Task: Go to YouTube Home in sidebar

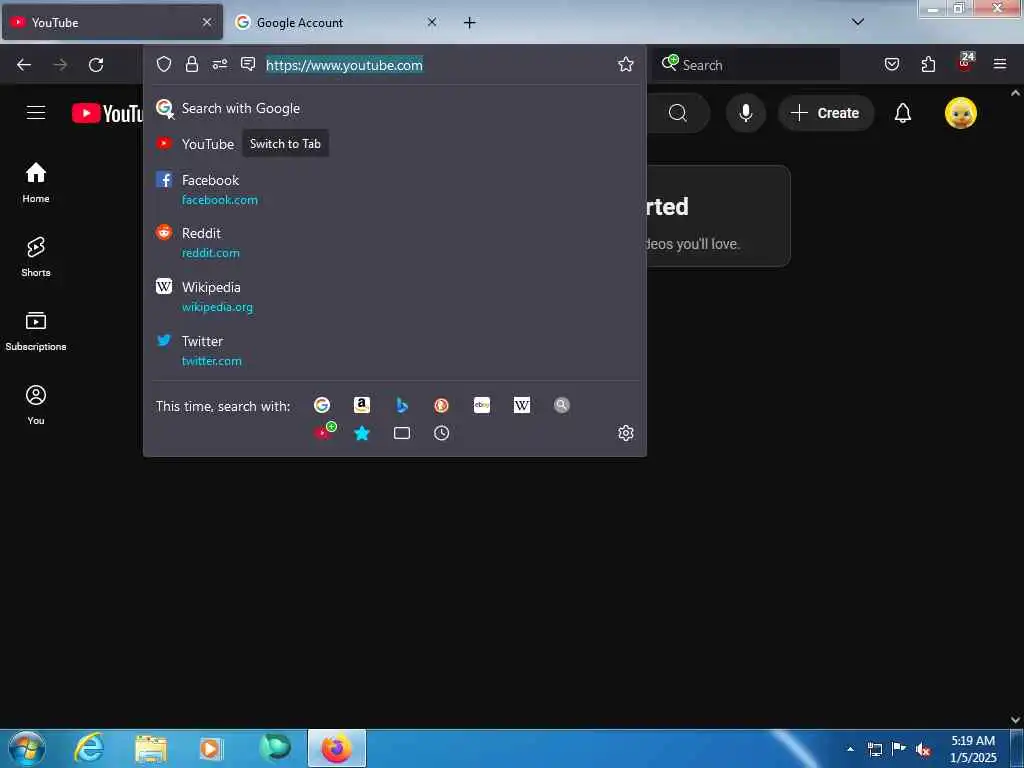Action: (x=36, y=182)
